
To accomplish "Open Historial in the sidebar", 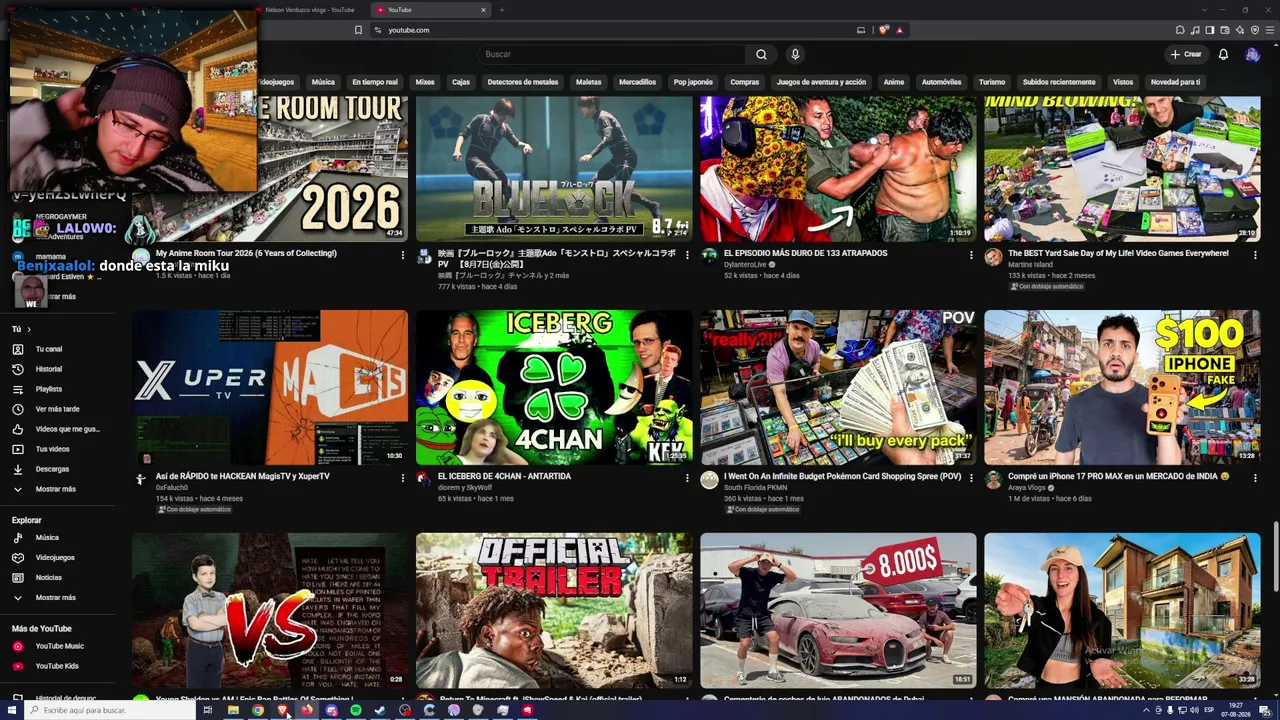I will (x=57, y=369).
